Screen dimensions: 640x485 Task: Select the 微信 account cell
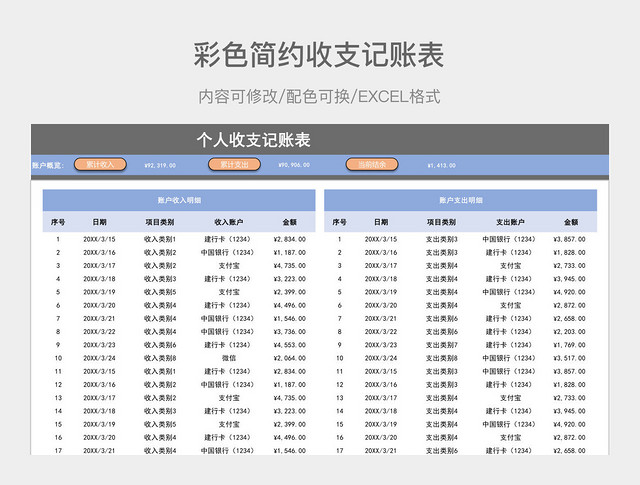coord(229,358)
